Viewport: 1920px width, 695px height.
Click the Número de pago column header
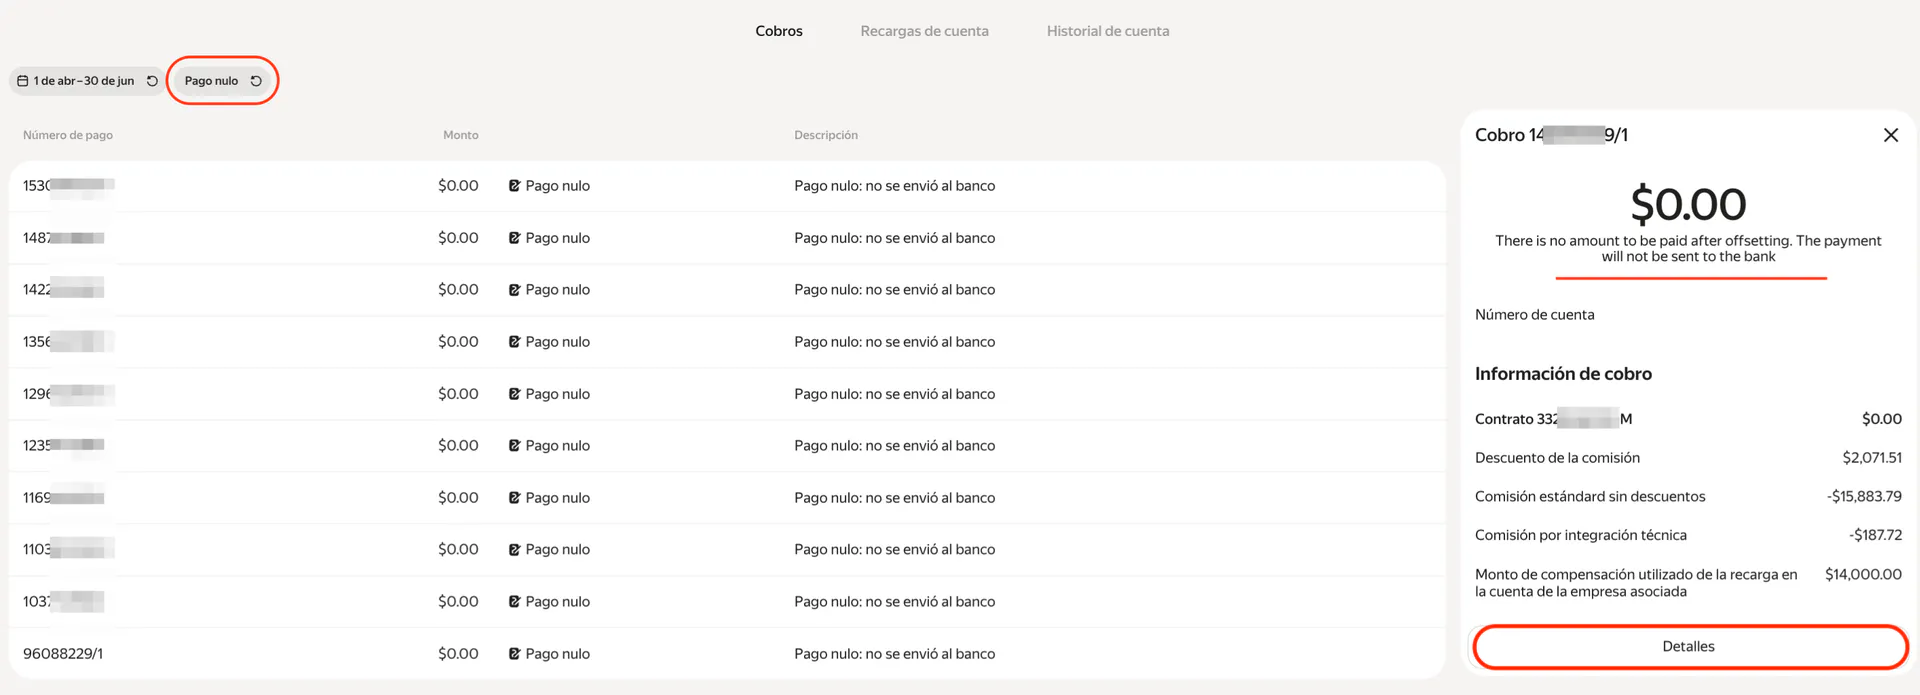tap(68, 135)
